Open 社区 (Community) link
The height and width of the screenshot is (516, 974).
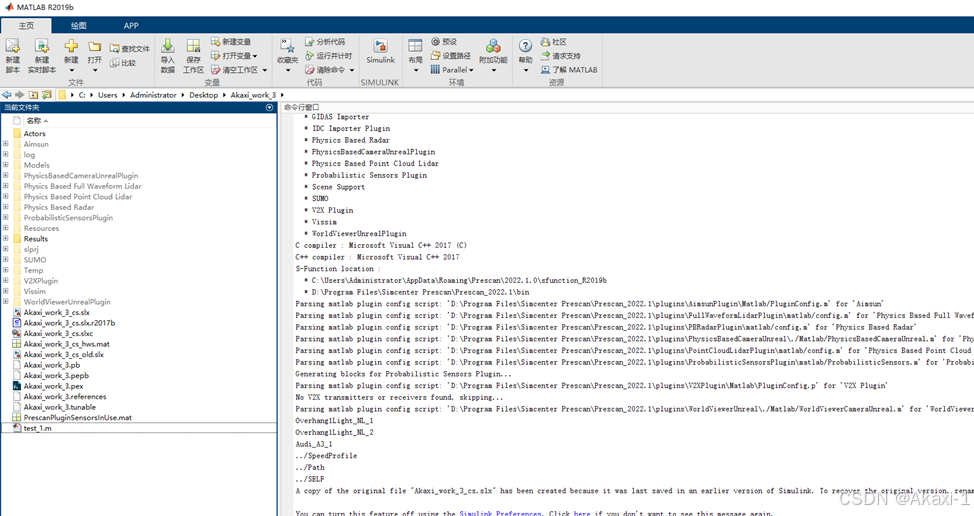(553, 42)
